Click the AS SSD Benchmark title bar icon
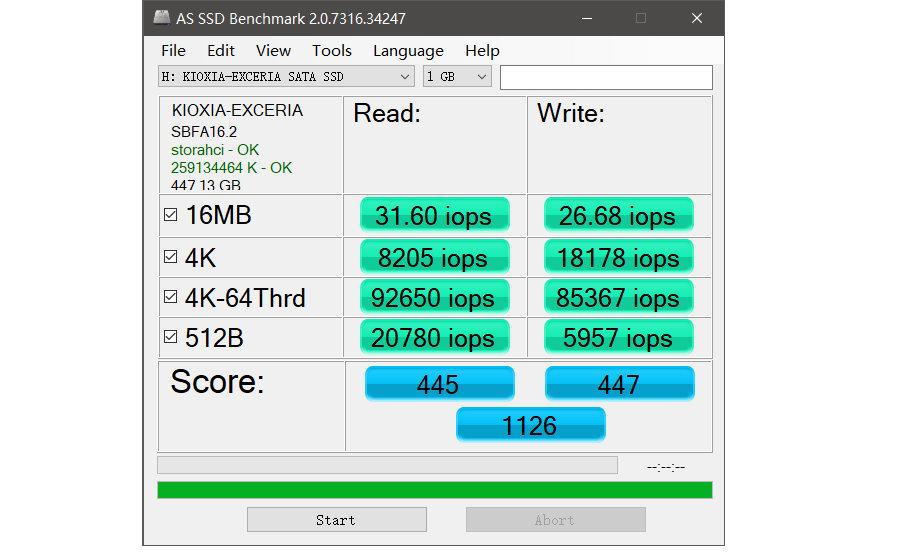The image size is (900, 559). coord(161,18)
